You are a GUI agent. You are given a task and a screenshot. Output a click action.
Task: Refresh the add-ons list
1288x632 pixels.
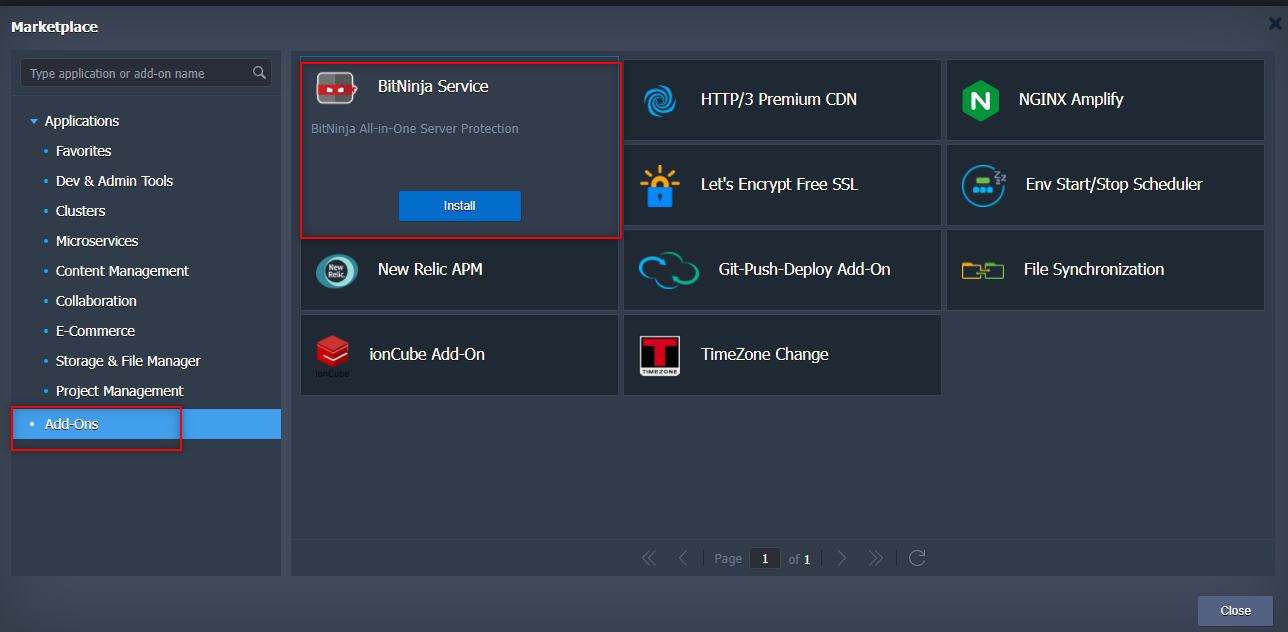tap(917, 558)
